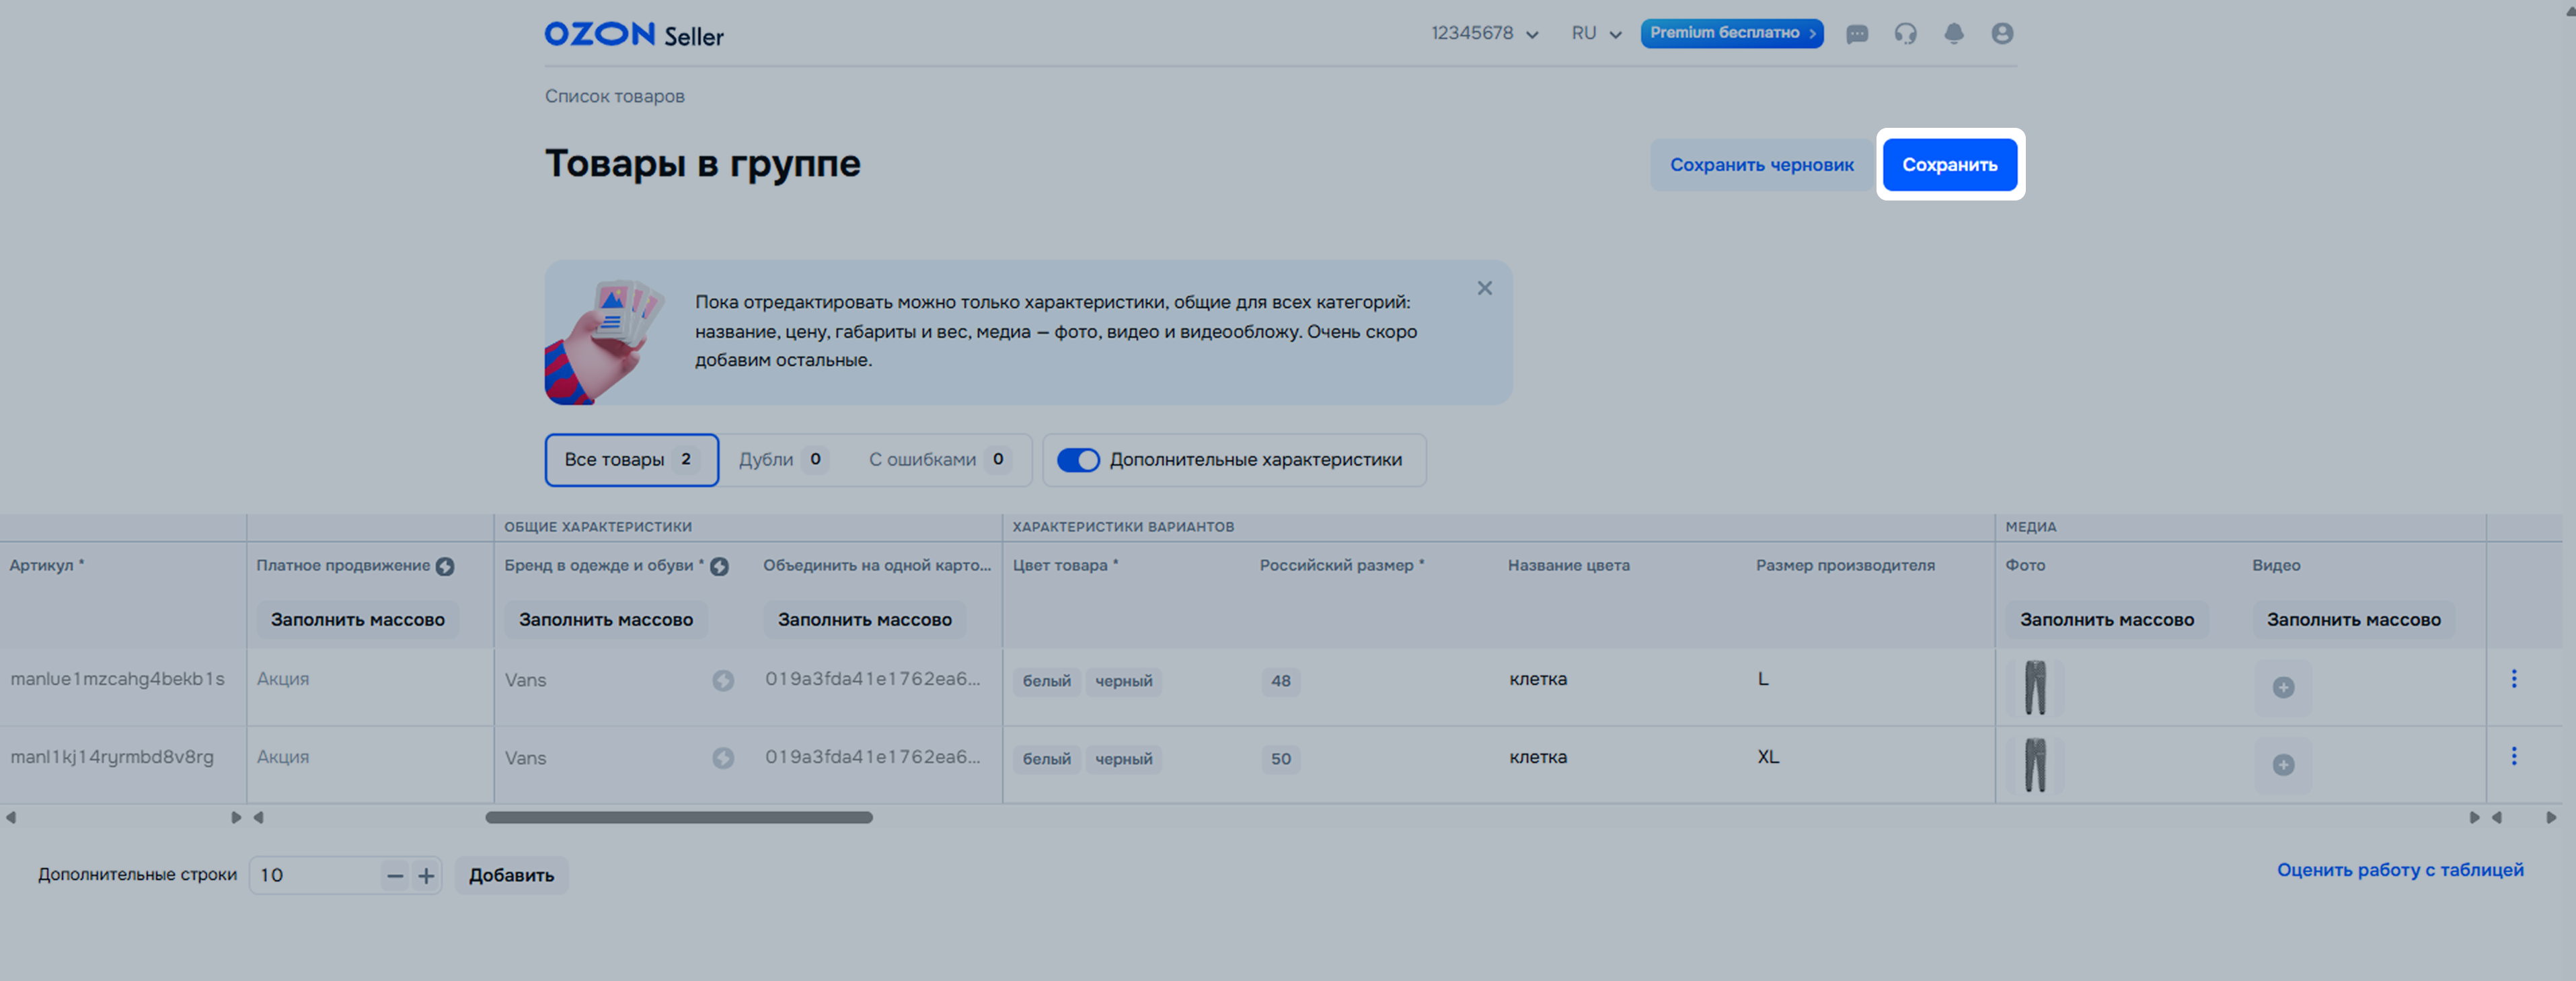
Task: Decrease additional rows with minus stepper
Action: [x=395, y=876]
